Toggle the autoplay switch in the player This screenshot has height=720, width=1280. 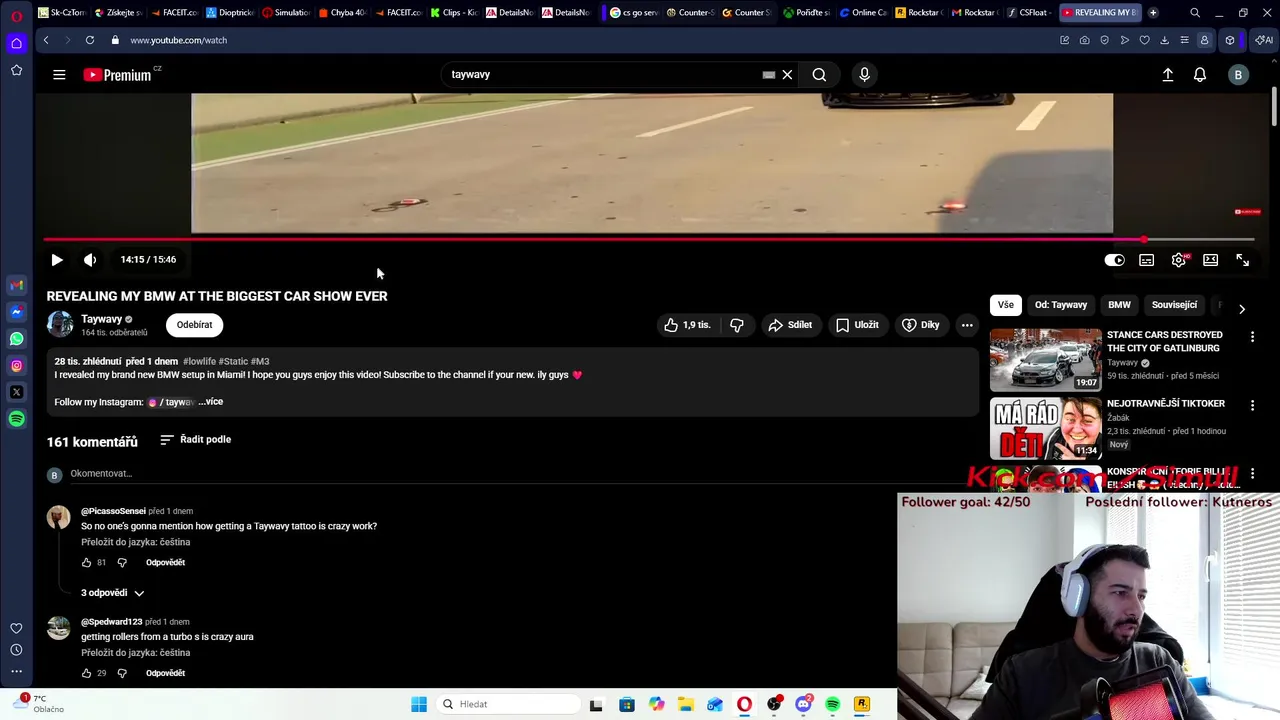(x=1114, y=260)
